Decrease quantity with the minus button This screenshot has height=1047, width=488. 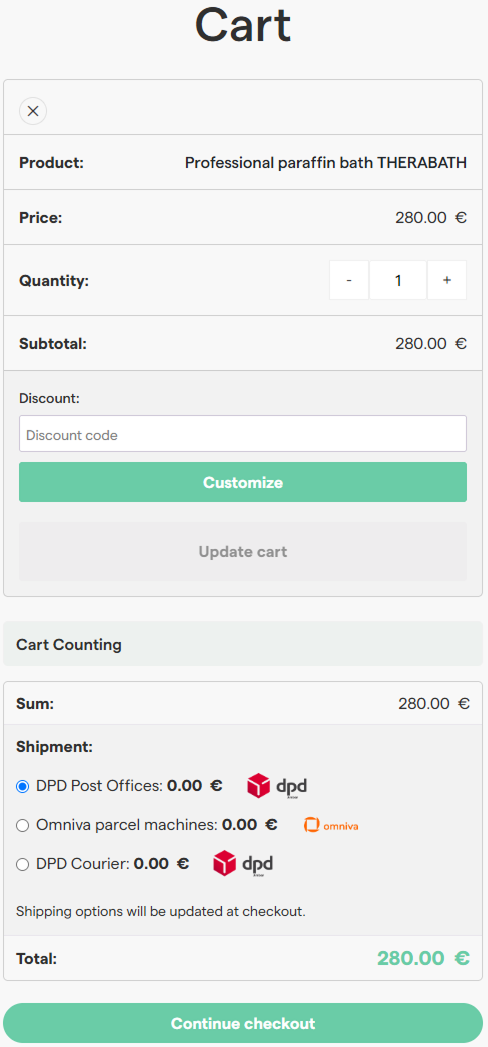[x=348, y=280]
